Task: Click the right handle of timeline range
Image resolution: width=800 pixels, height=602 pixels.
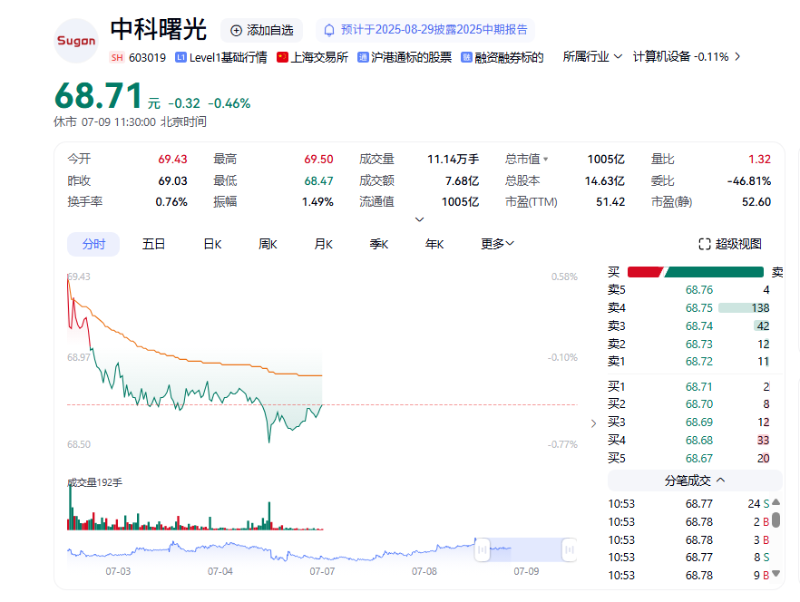Action: (x=569, y=550)
